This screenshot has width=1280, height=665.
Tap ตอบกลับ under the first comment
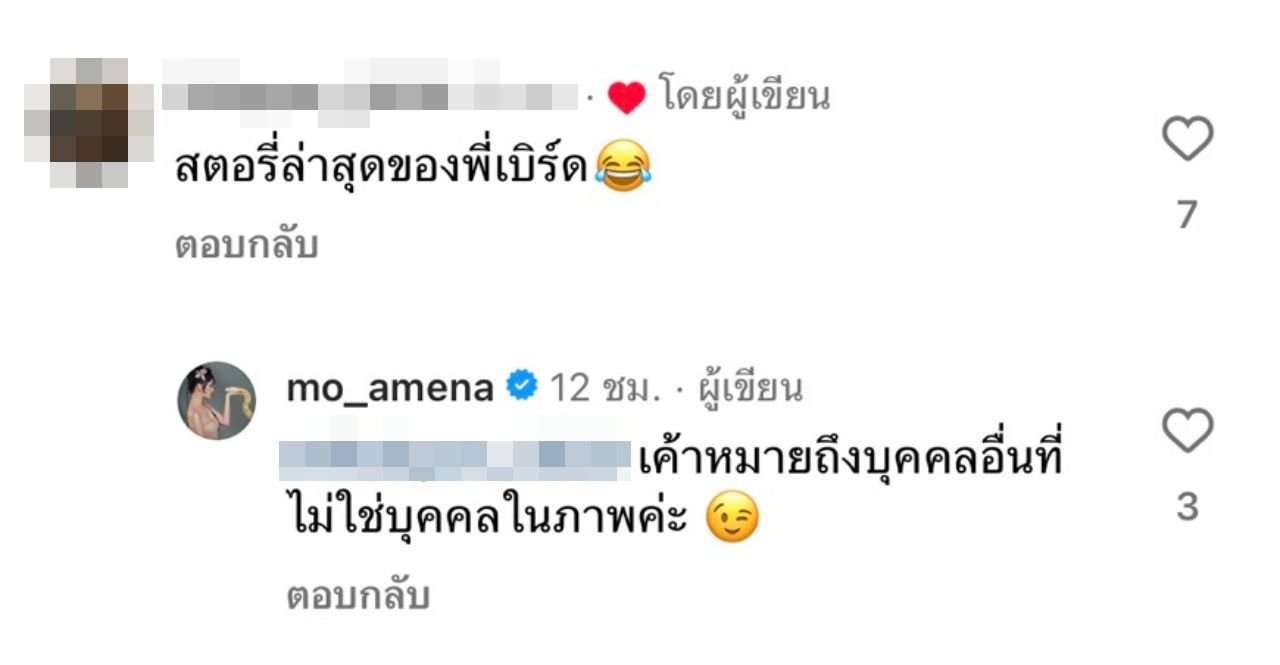tap(246, 245)
